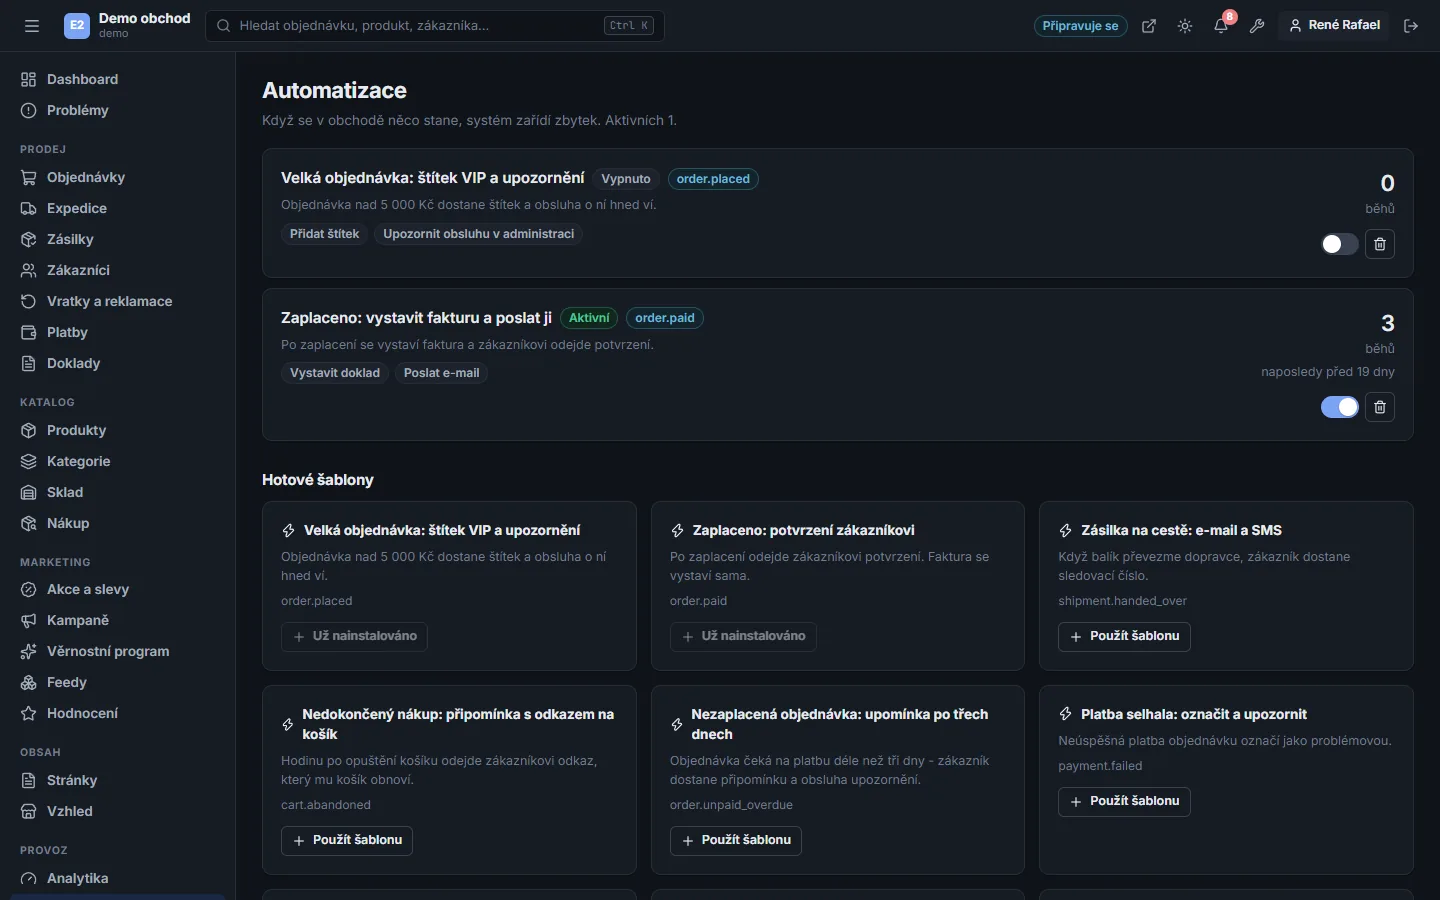Go to Problémy in sidebar
Image resolution: width=1440 pixels, height=900 pixels.
(x=118, y=110)
